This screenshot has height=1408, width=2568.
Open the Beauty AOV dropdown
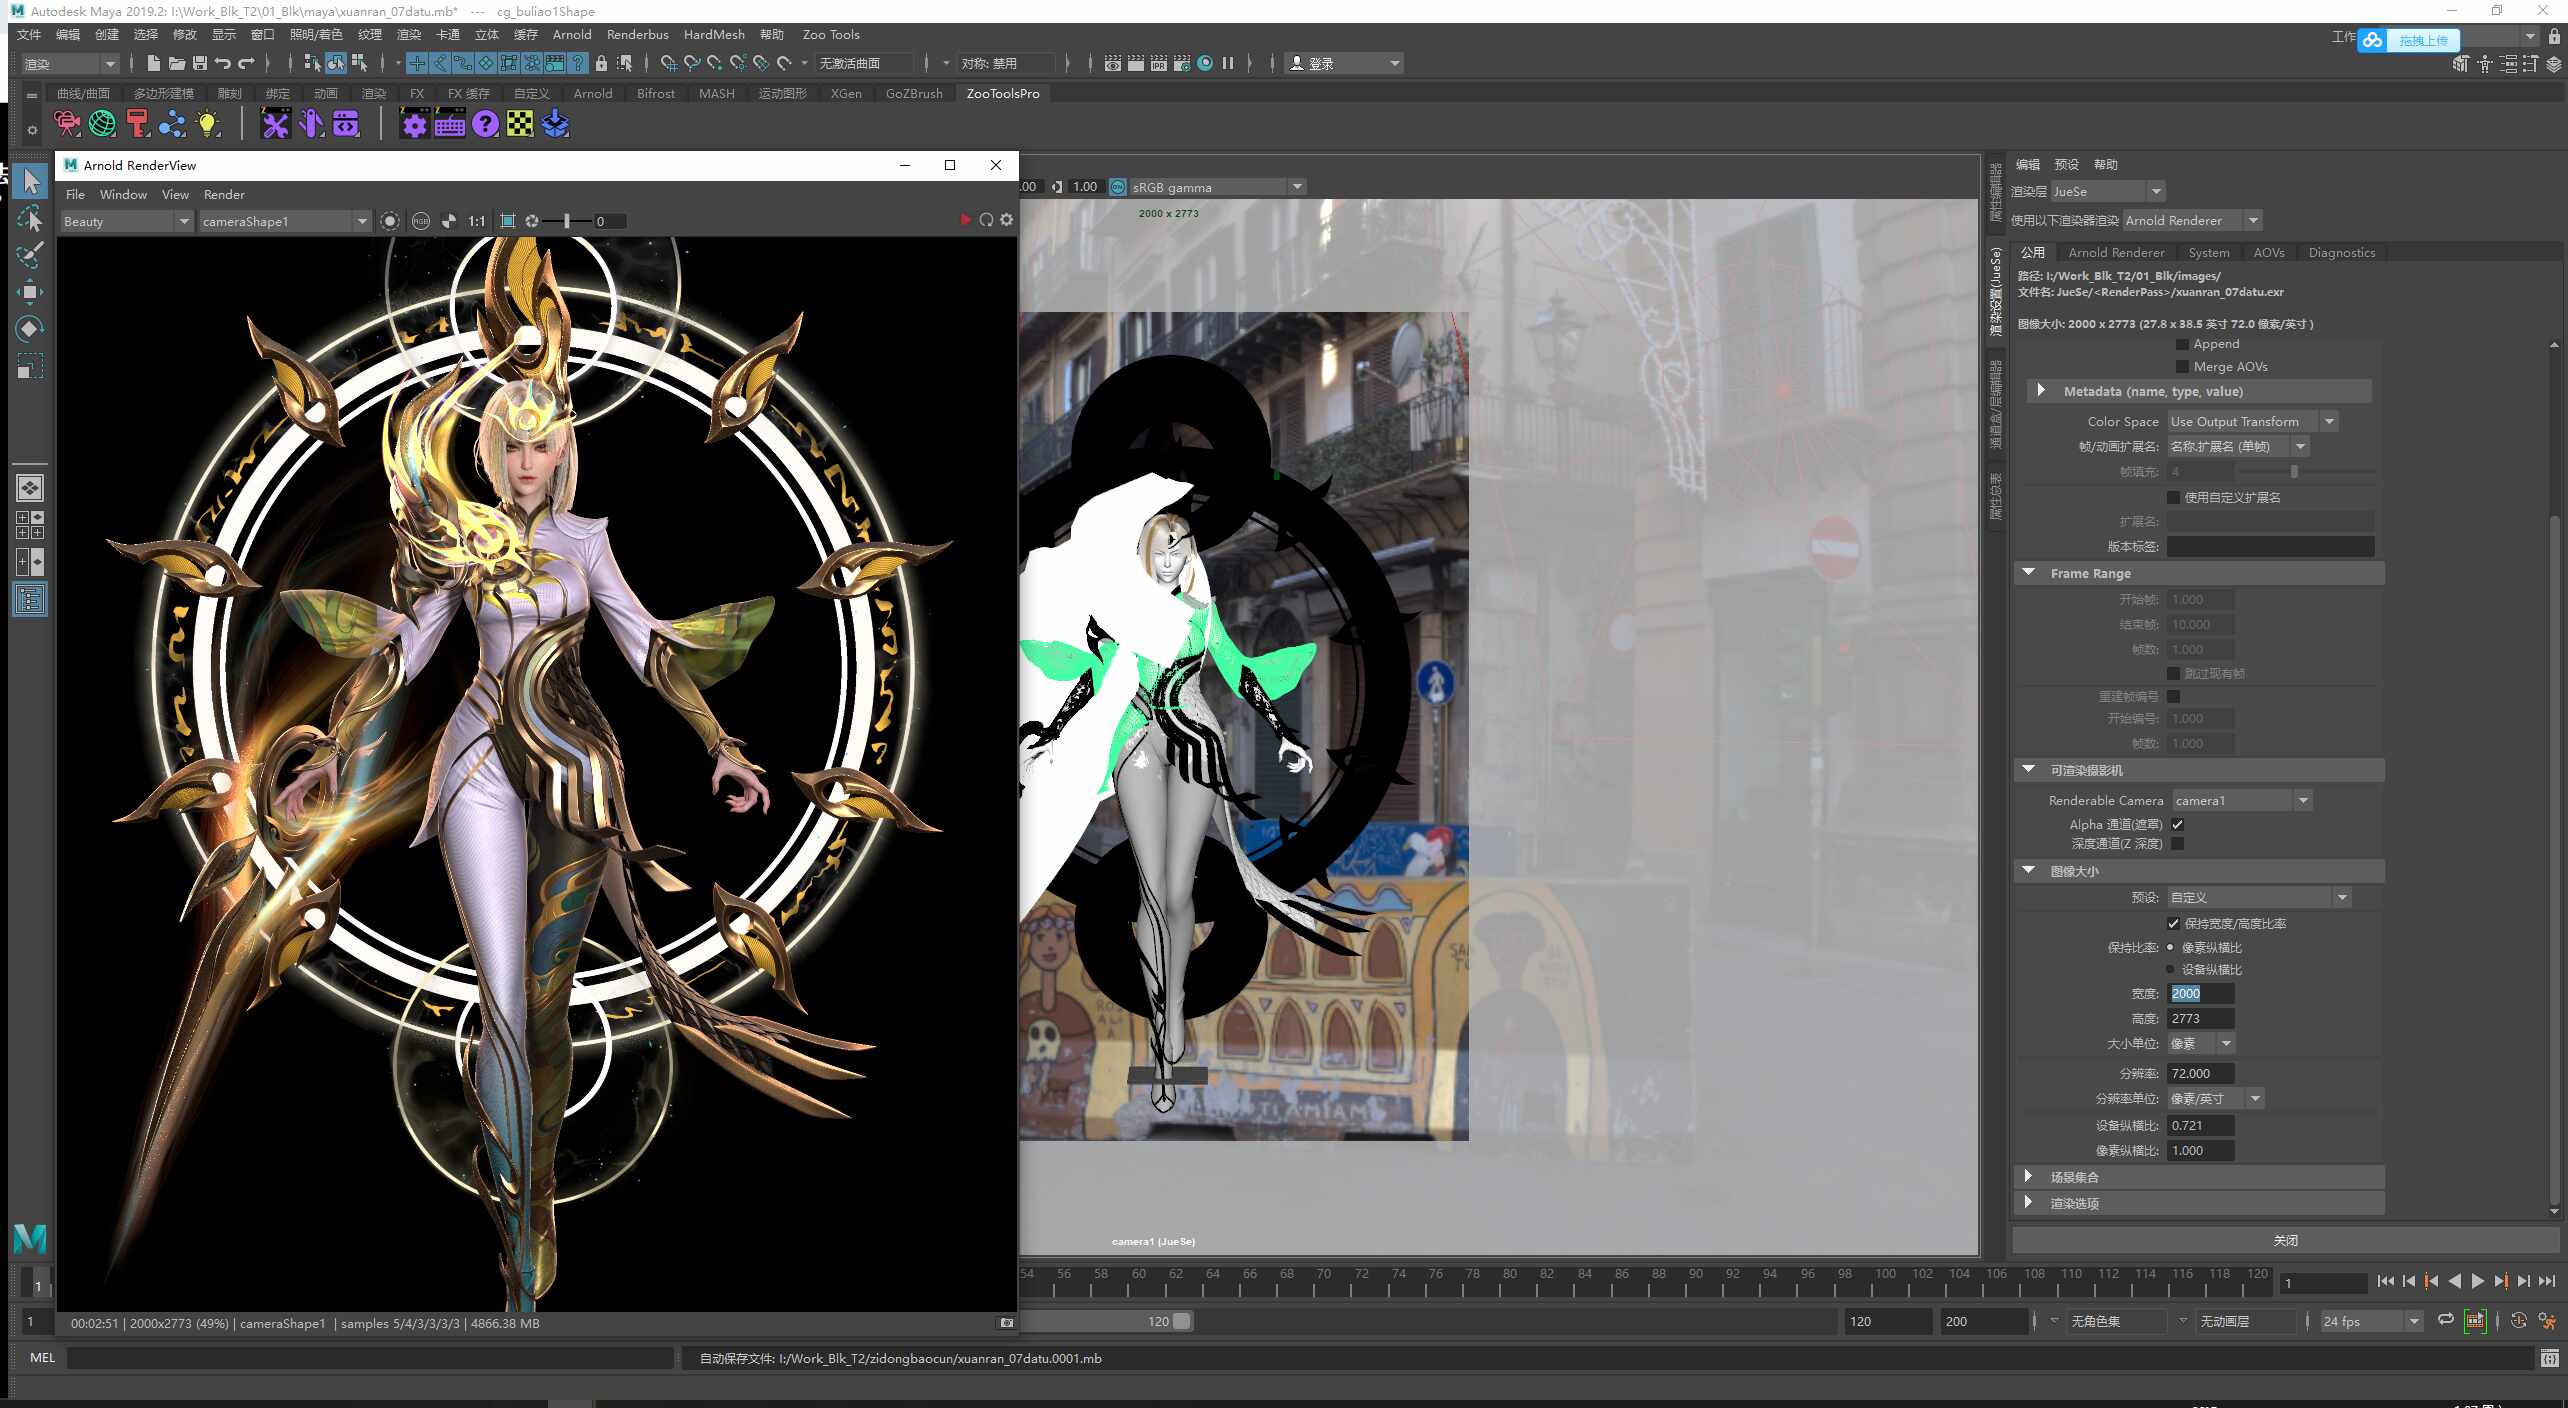point(126,221)
